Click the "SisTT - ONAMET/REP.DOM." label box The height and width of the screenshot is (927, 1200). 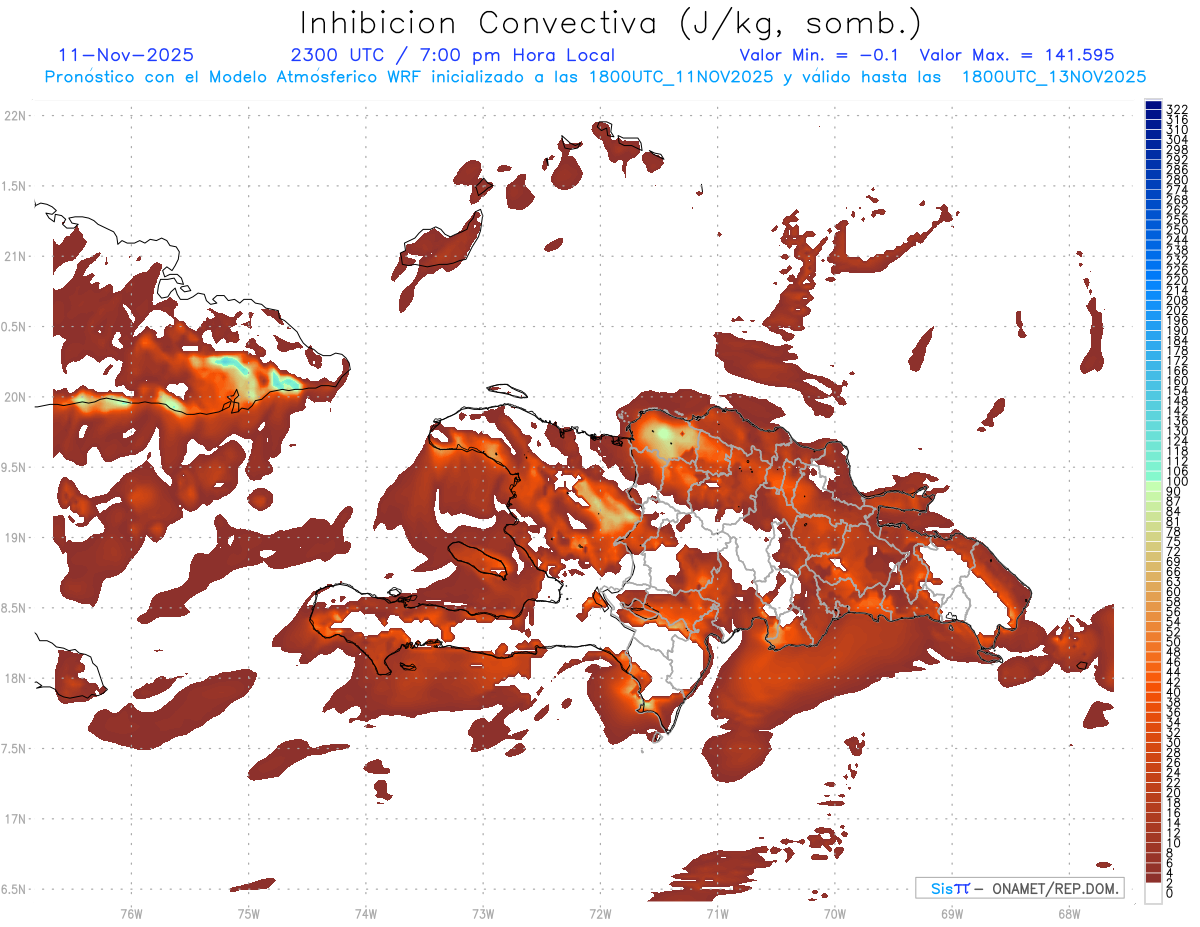click(x=1019, y=888)
